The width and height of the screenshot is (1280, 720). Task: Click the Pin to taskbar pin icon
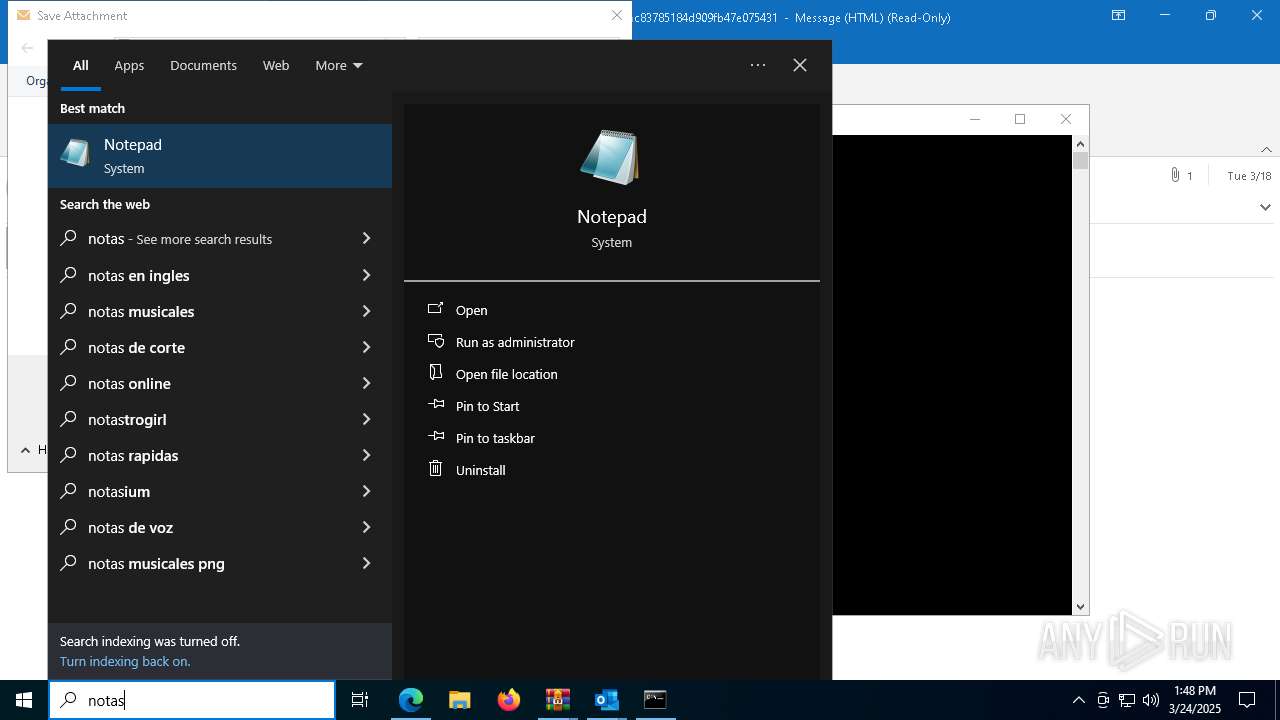[x=436, y=437]
